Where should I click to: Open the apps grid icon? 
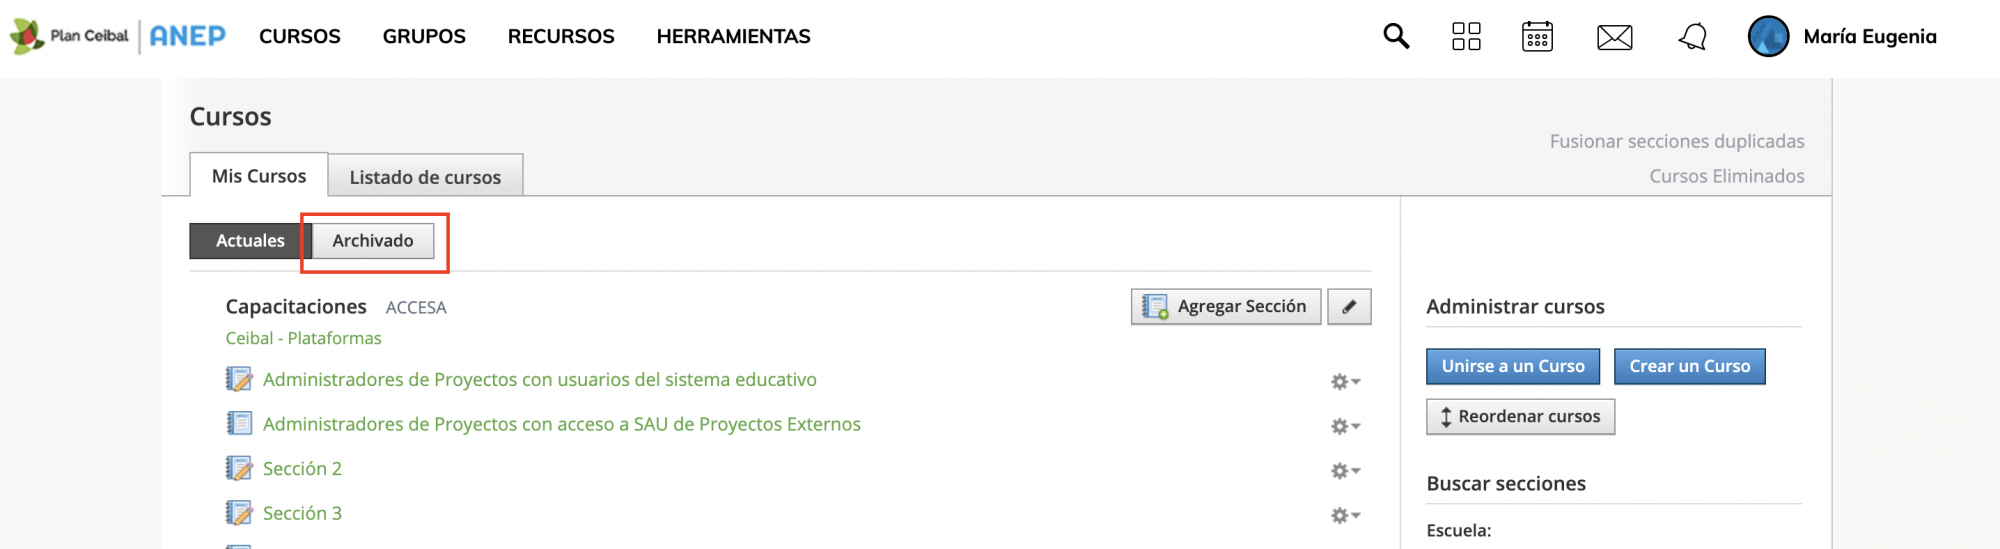(x=1466, y=37)
